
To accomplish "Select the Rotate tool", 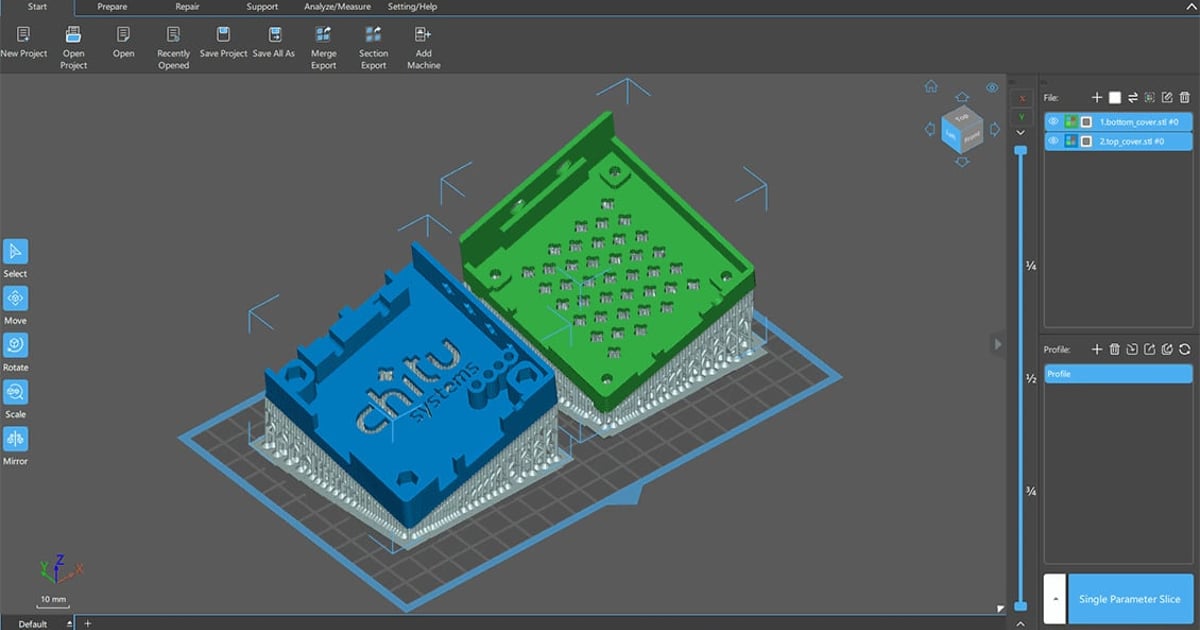I will (16, 345).
